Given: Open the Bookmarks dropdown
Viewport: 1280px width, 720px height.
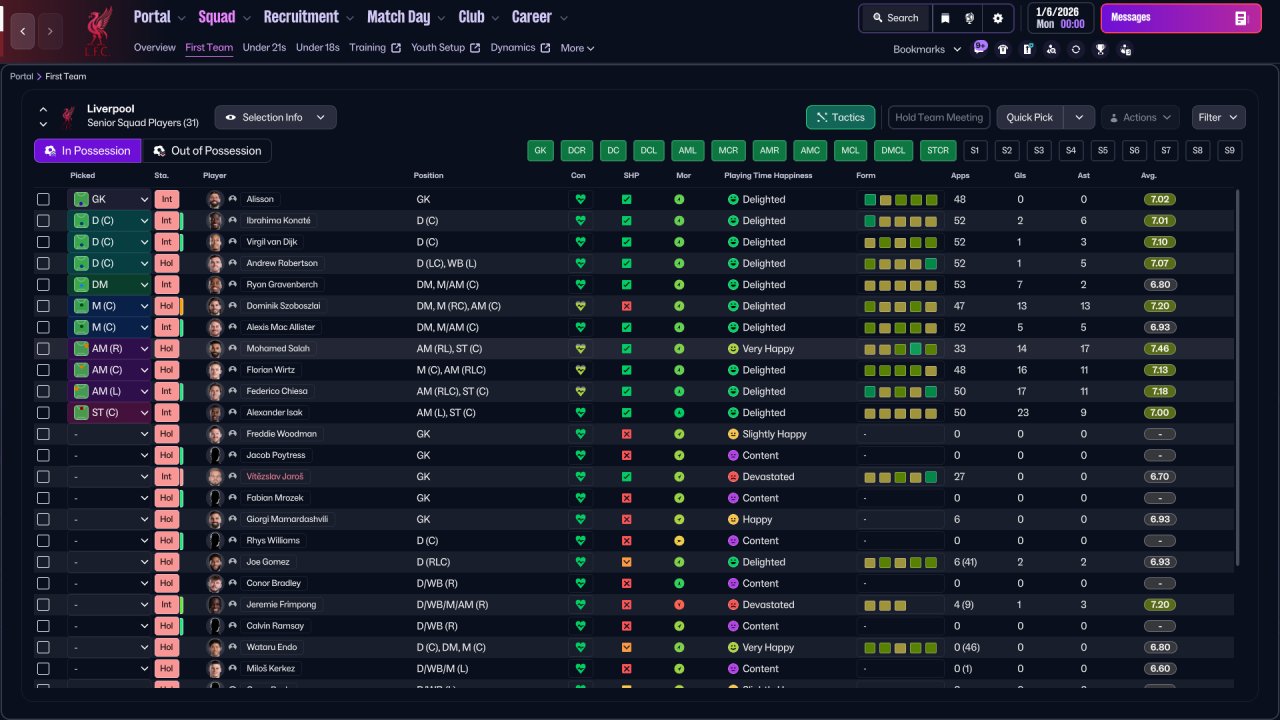Looking at the screenshot, I should [927, 49].
